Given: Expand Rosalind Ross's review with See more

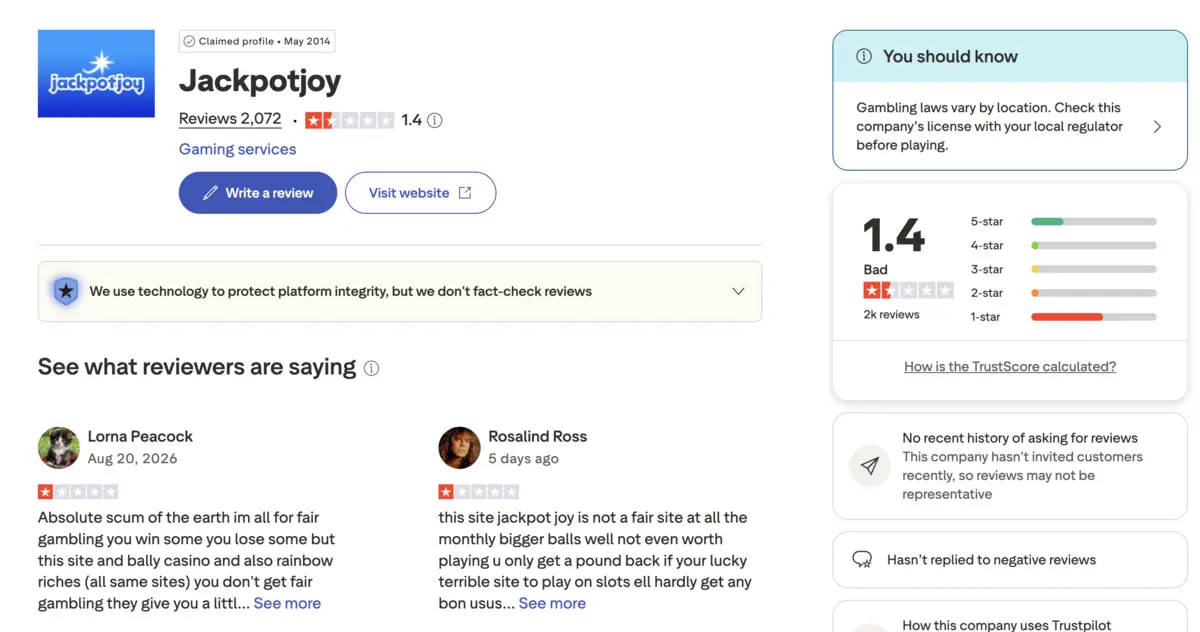Looking at the screenshot, I should click(x=552, y=603).
